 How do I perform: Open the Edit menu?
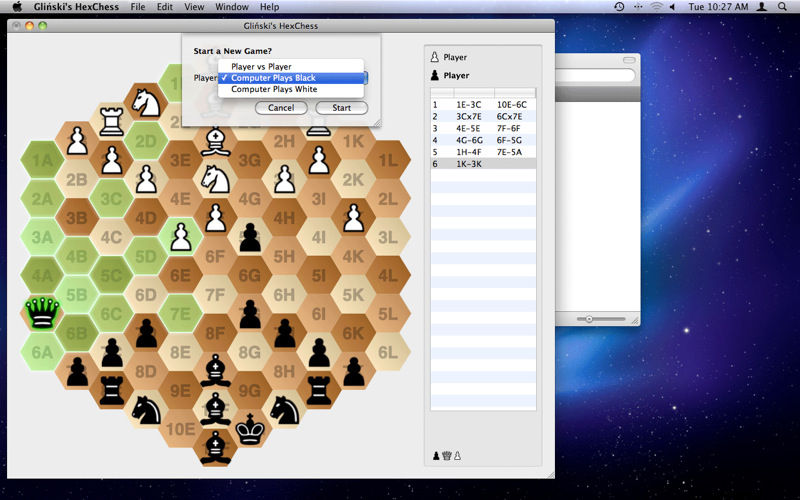coord(164,7)
